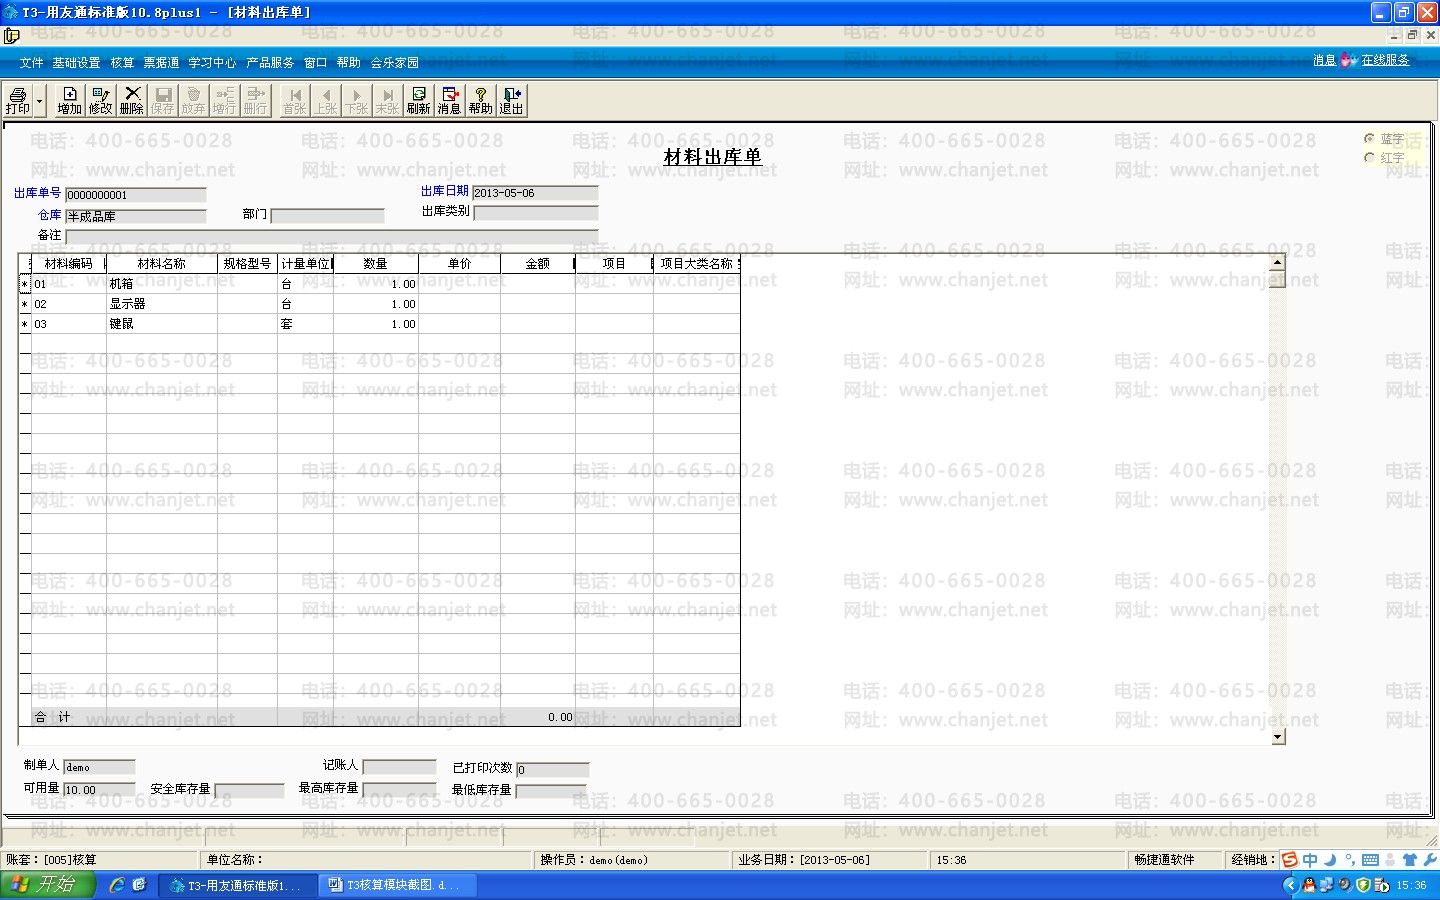Click the 金额 column header
This screenshot has height=900, width=1440.
coord(538,264)
